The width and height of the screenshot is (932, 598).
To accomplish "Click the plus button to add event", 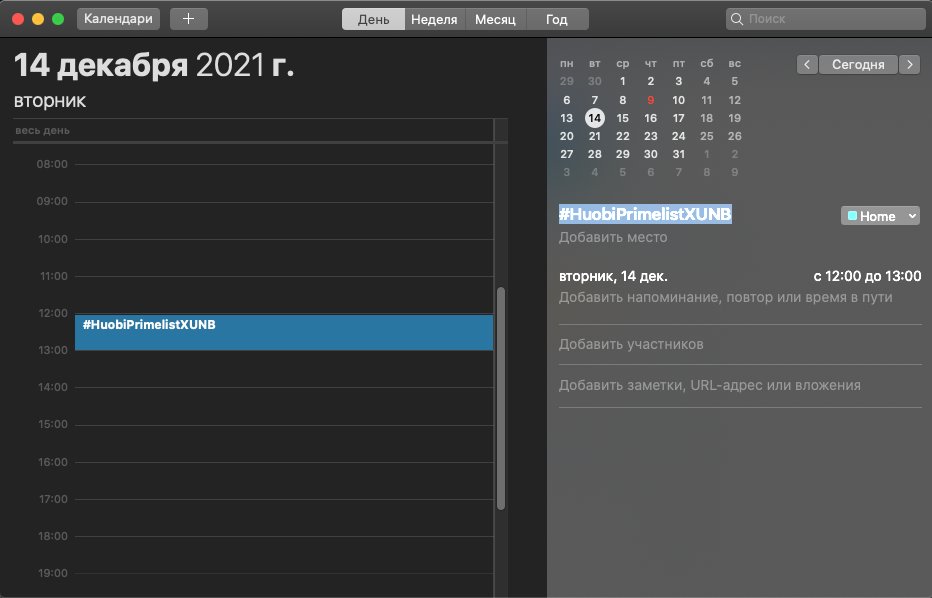I will 188,19.
